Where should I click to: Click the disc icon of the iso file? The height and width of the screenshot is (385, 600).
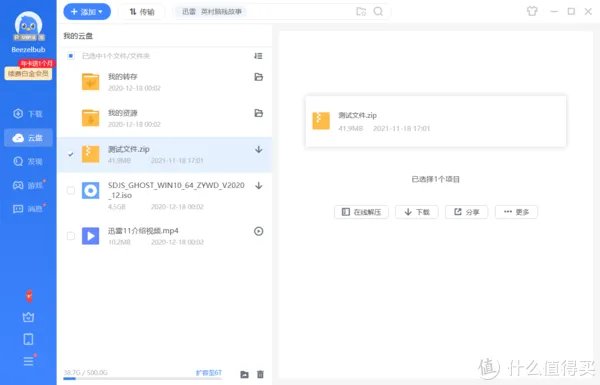point(91,190)
